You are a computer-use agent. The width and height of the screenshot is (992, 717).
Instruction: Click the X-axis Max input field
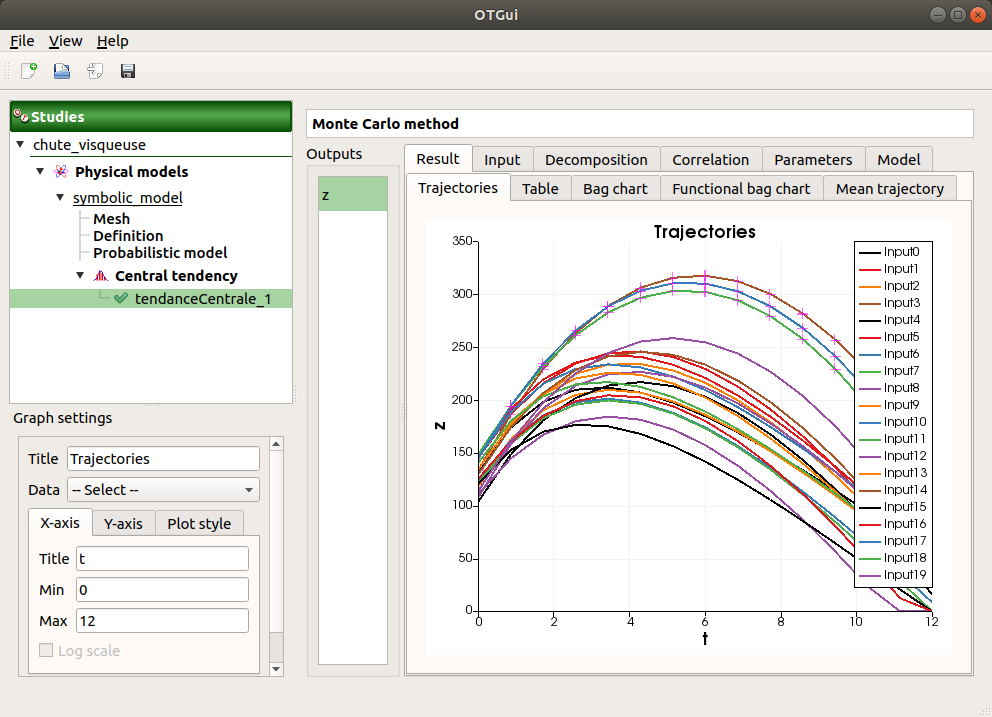coord(162,620)
